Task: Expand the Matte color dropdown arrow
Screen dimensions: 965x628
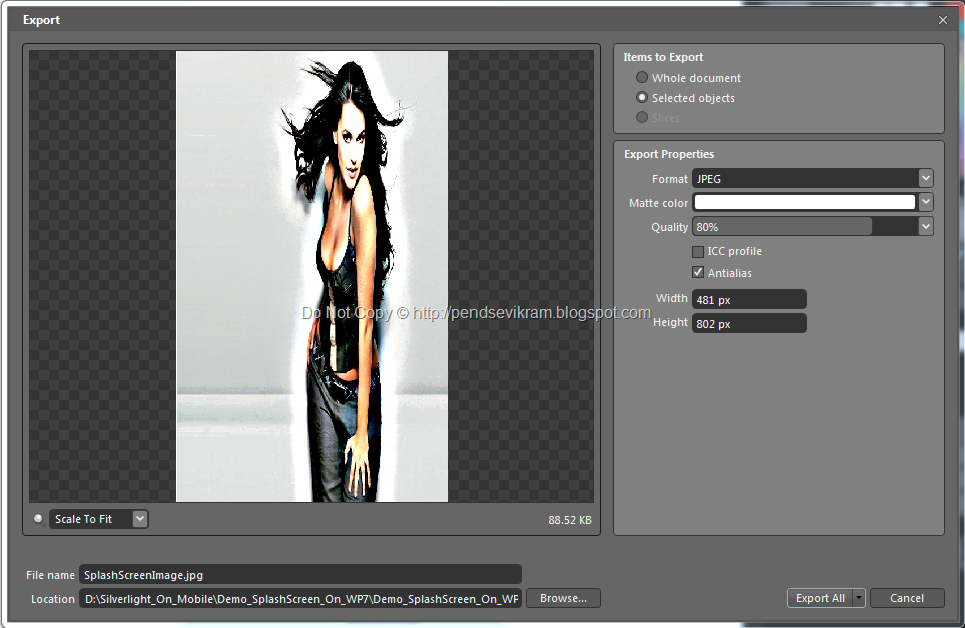Action: tap(926, 202)
